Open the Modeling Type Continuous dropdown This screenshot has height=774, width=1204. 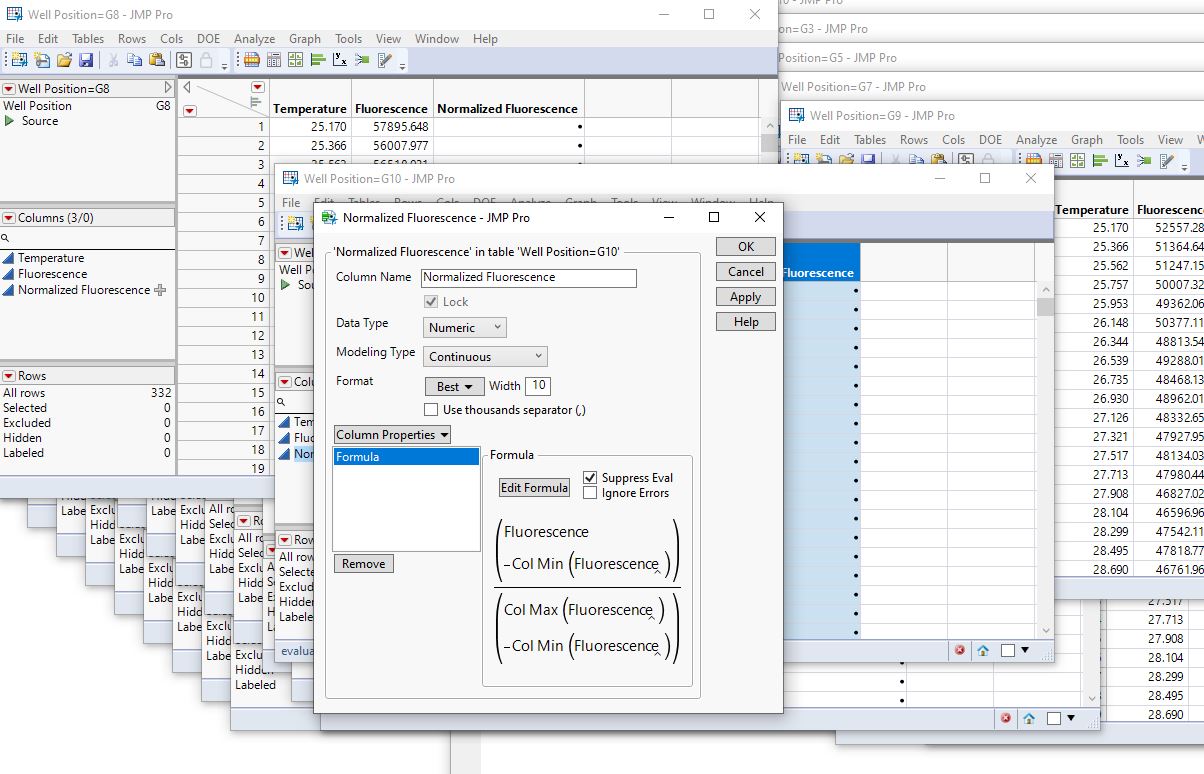[x=485, y=356]
